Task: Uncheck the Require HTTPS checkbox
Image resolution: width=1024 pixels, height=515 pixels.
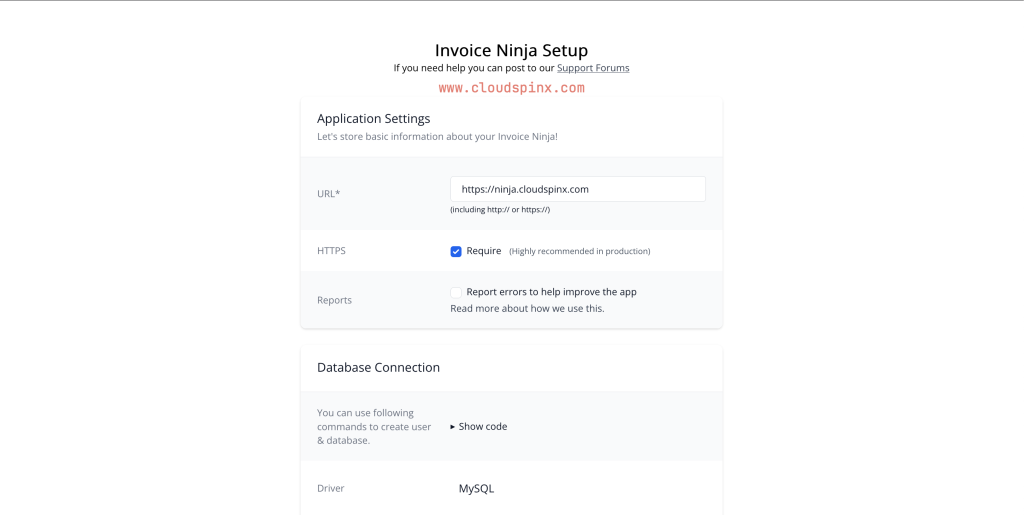Action: pos(456,251)
